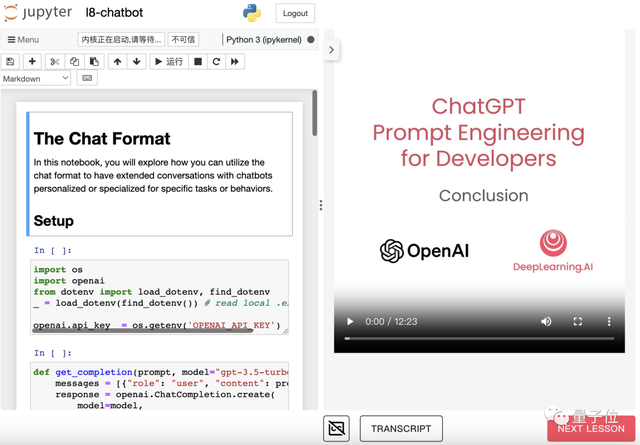Image resolution: width=640 pixels, height=445 pixels.
Task: Collapse the panel using the chevron arrow
Action: [x=331, y=49]
